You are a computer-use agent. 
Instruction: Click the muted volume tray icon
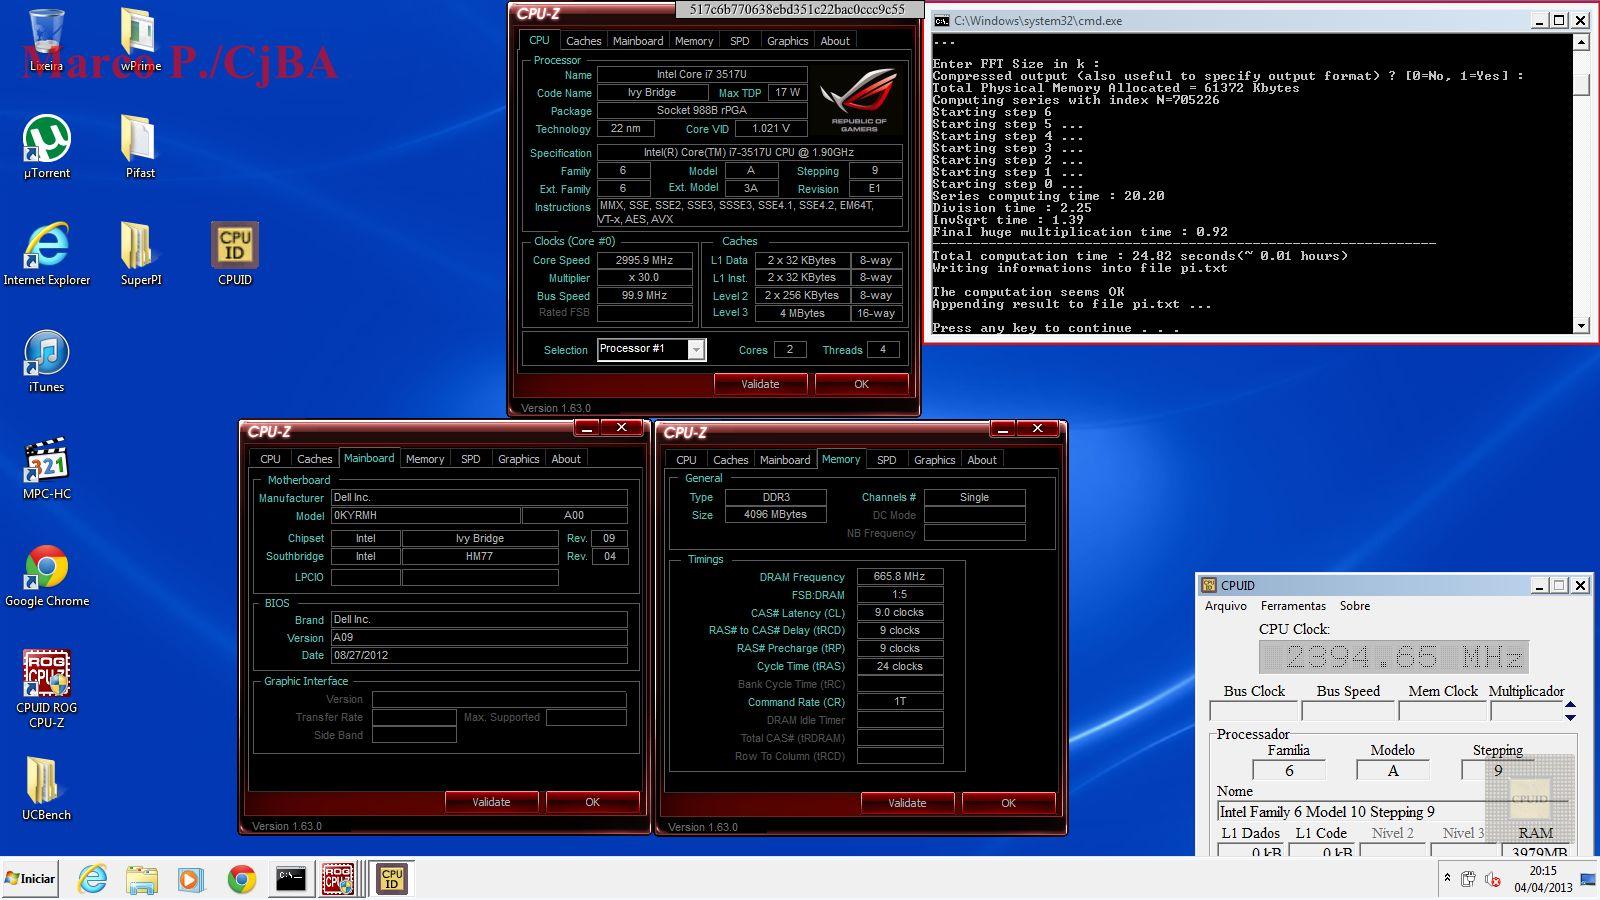tap(1492, 879)
